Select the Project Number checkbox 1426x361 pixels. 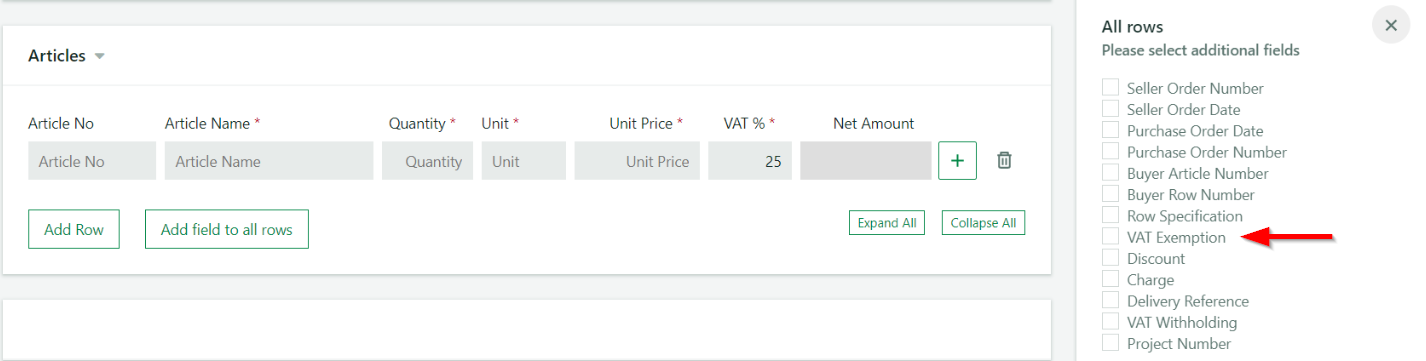(x=1110, y=342)
